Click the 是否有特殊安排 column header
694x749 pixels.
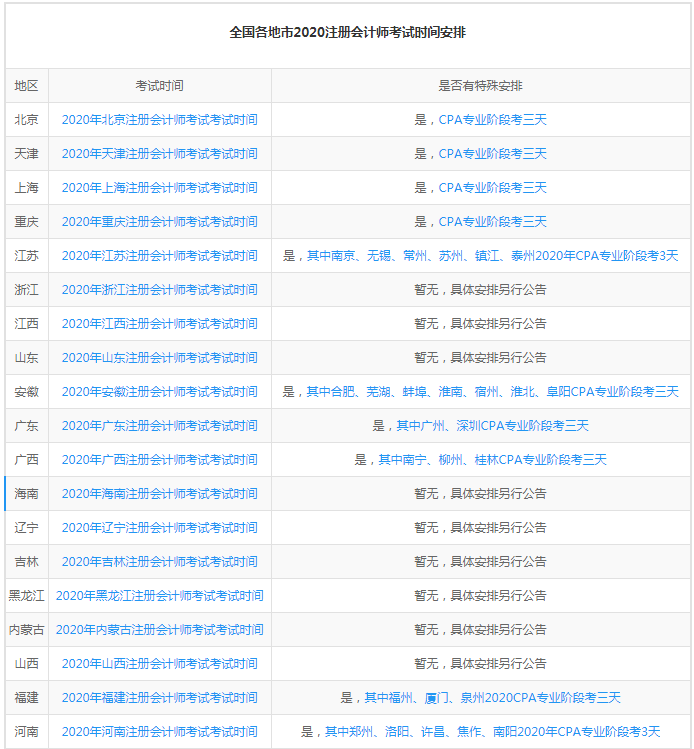(x=480, y=86)
